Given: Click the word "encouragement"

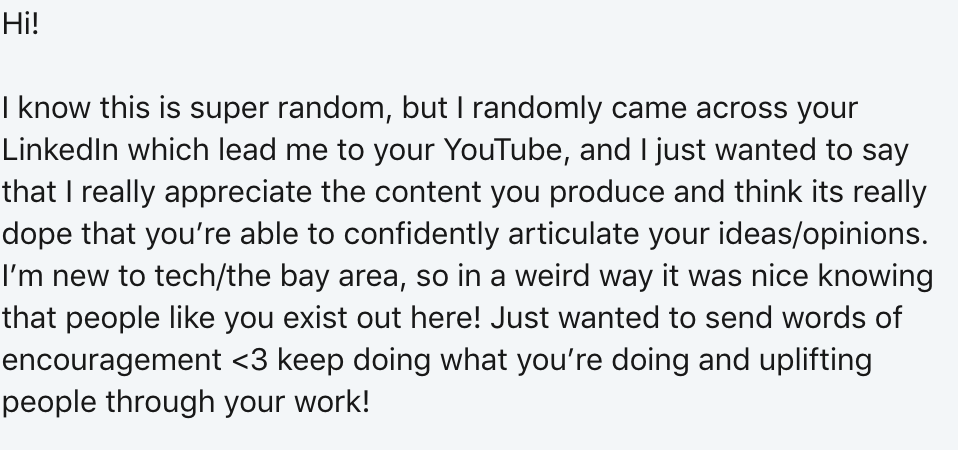Looking at the screenshot, I should (112, 361).
